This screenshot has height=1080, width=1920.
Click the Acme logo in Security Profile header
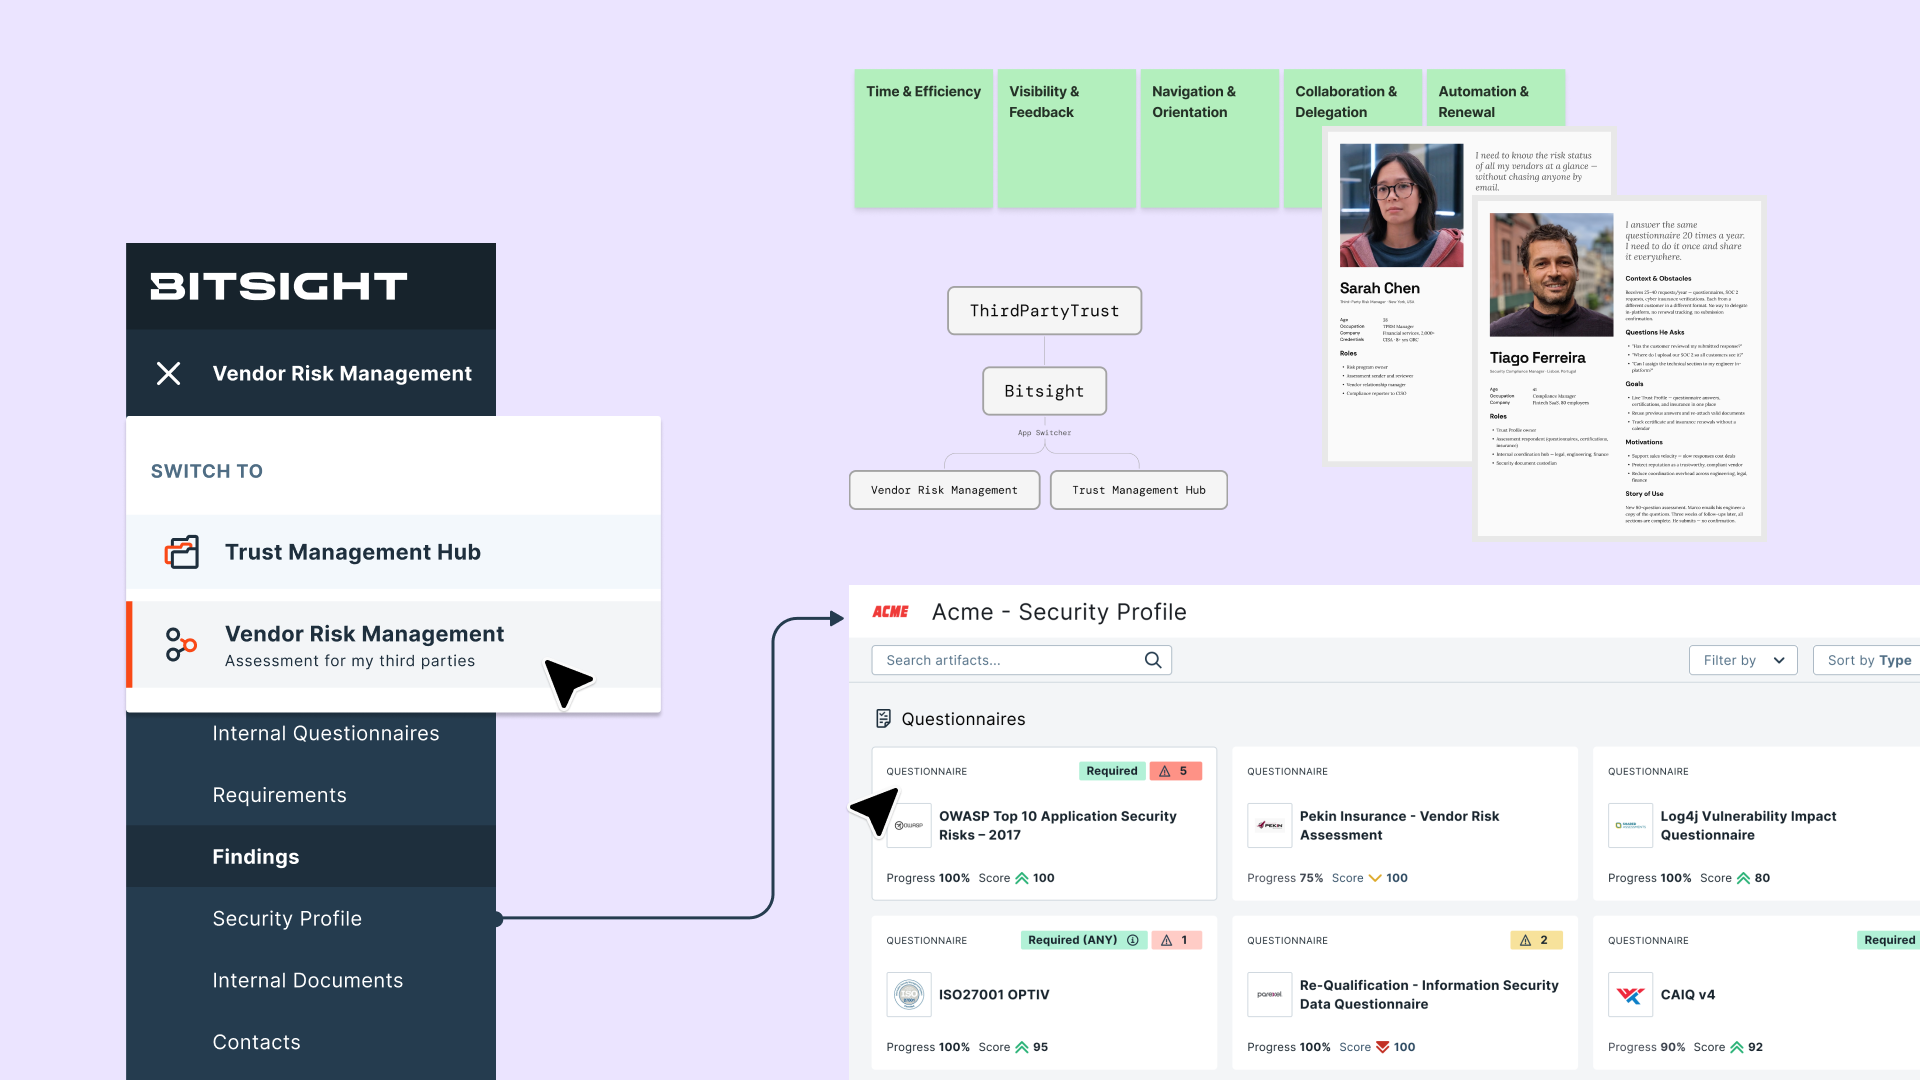pos(890,612)
